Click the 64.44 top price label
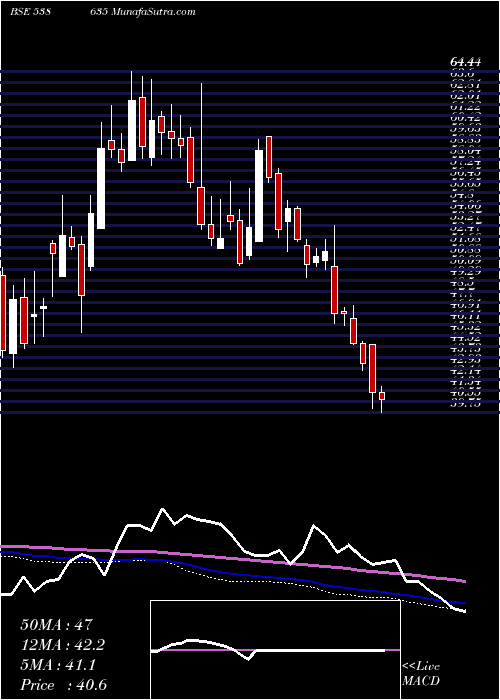 coord(465,63)
